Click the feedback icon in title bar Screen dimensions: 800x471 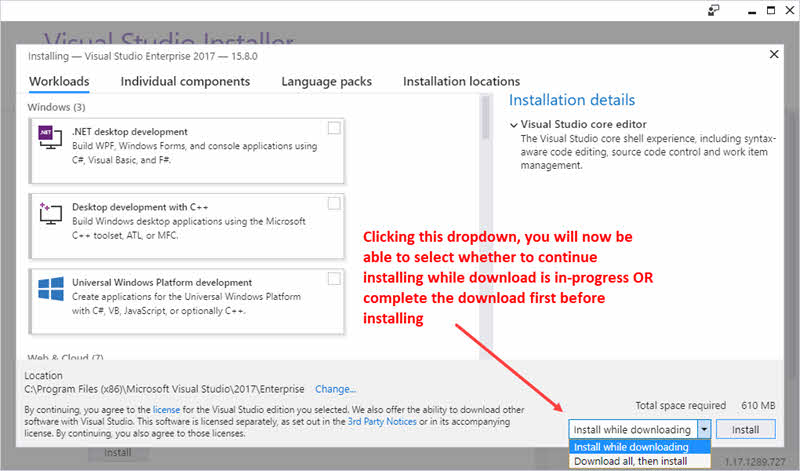(x=713, y=10)
